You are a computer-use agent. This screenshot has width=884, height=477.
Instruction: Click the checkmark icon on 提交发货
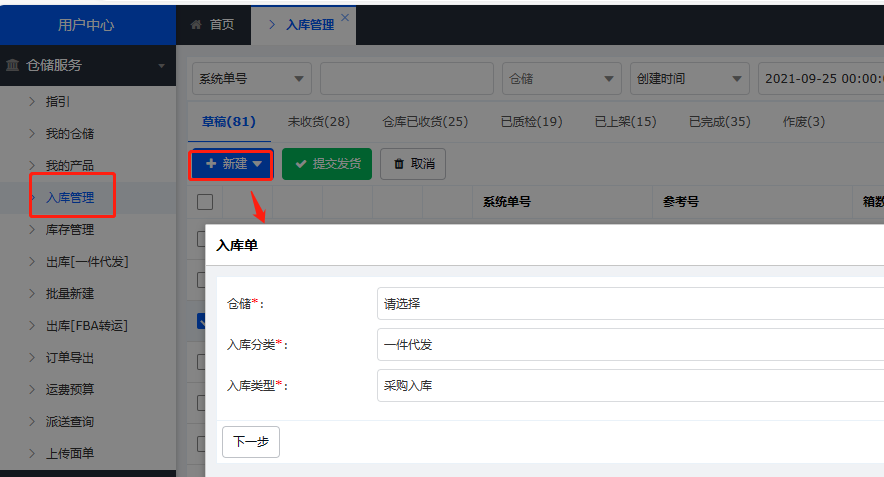301,164
